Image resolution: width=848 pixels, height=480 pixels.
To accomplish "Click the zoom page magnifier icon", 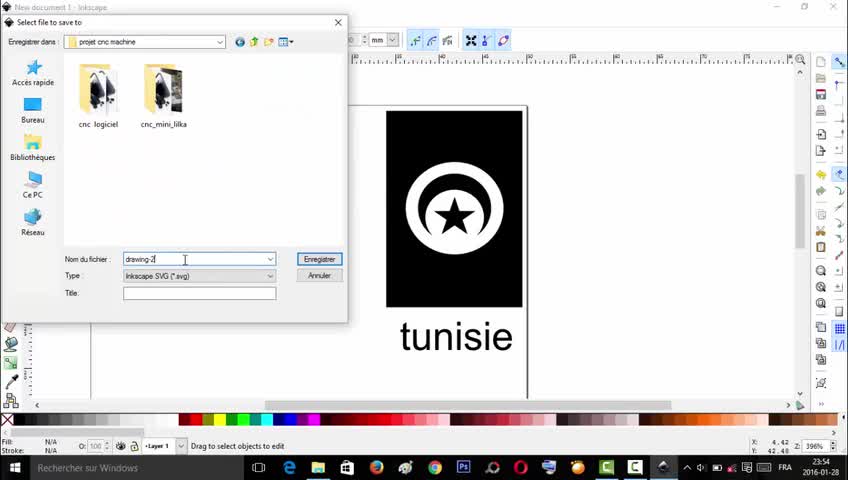I will 820,303.
